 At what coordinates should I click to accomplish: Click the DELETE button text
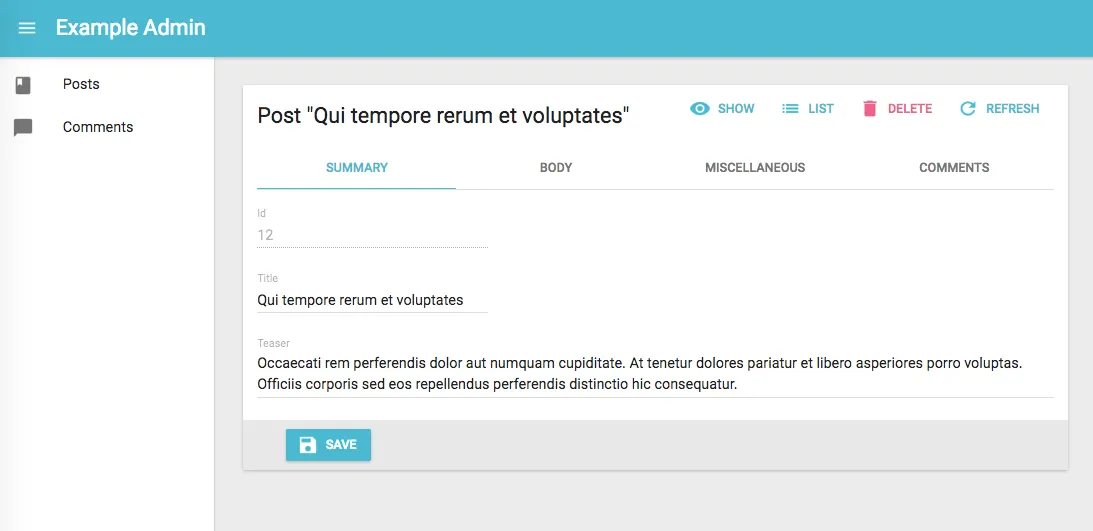910,109
